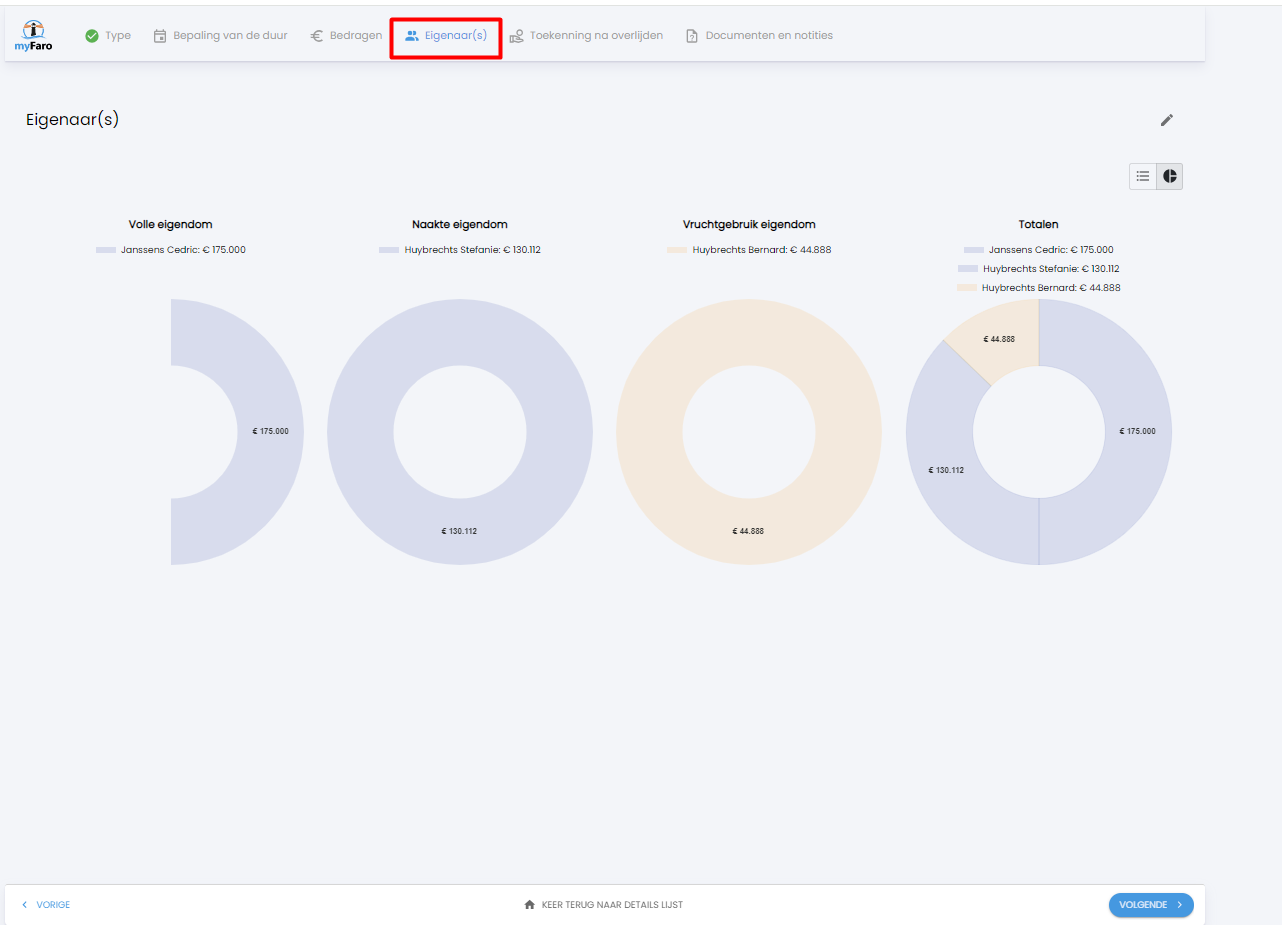Toggle Huybrechts Bernard legend in Vruchtgebruik eigendom
Viewport: 1282px width, 925px height.
(x=749, y=250)
